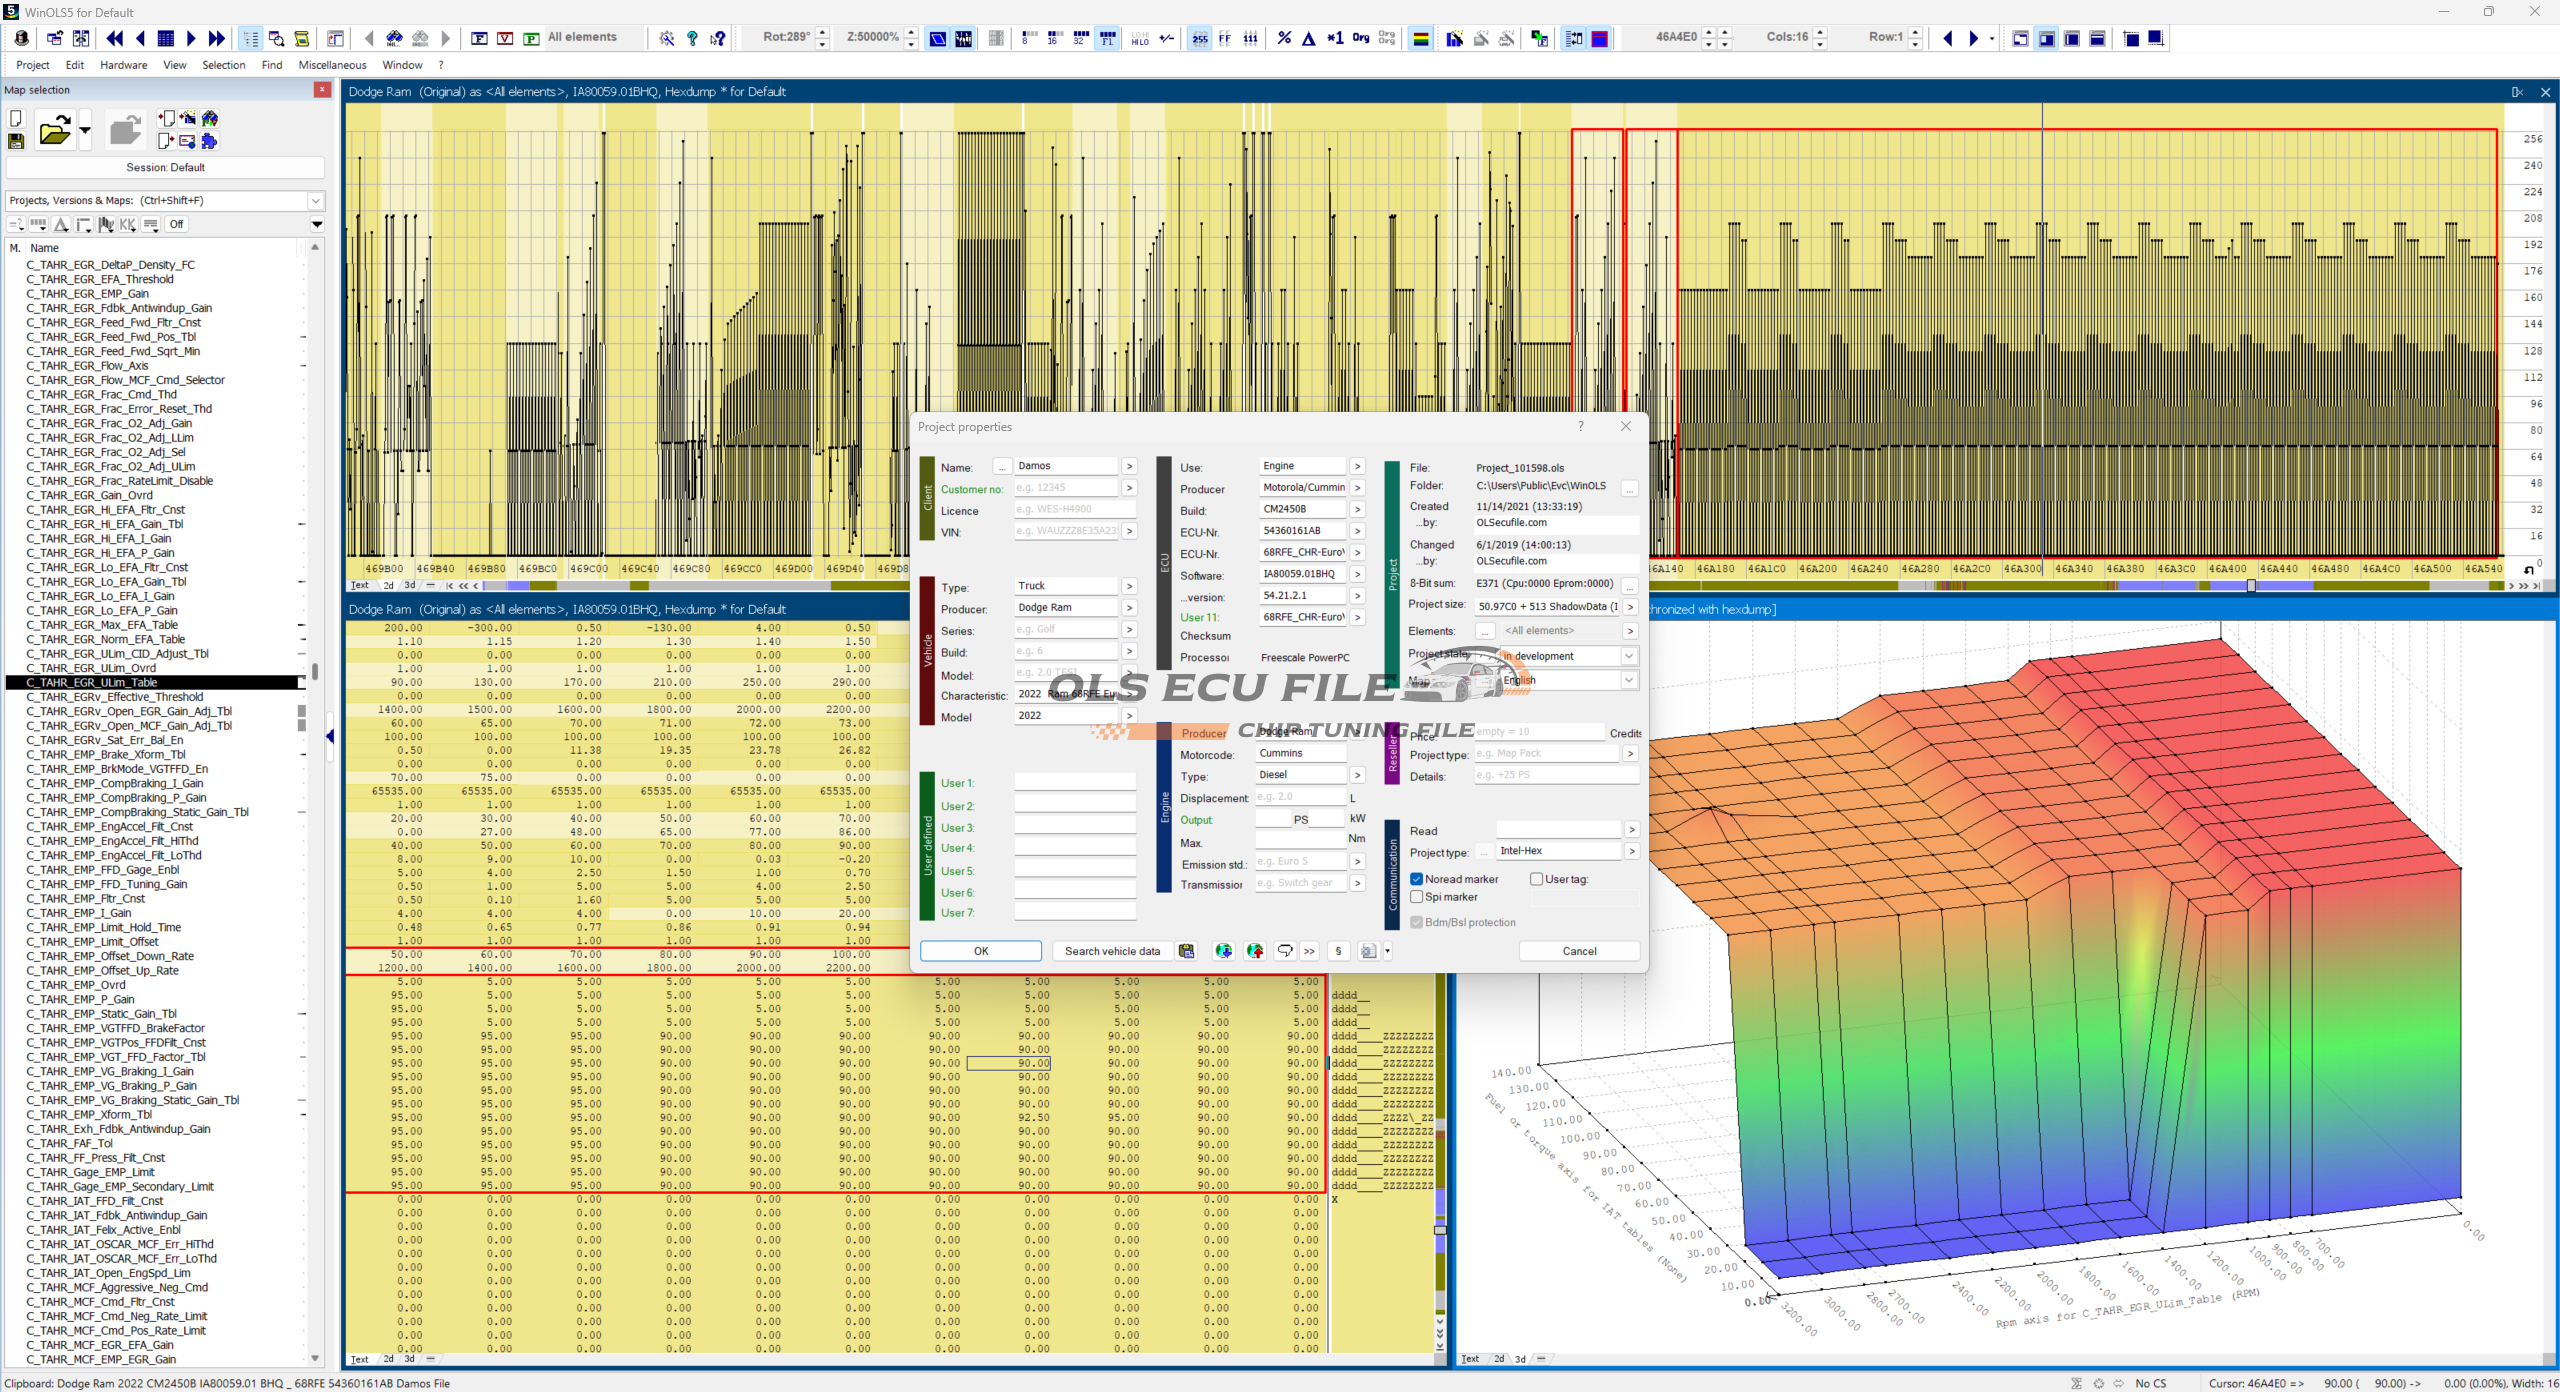Screen dimensions: 2560x1392
Task: Select the 32-bit data width icon
Action: [x=1080, y=38]
